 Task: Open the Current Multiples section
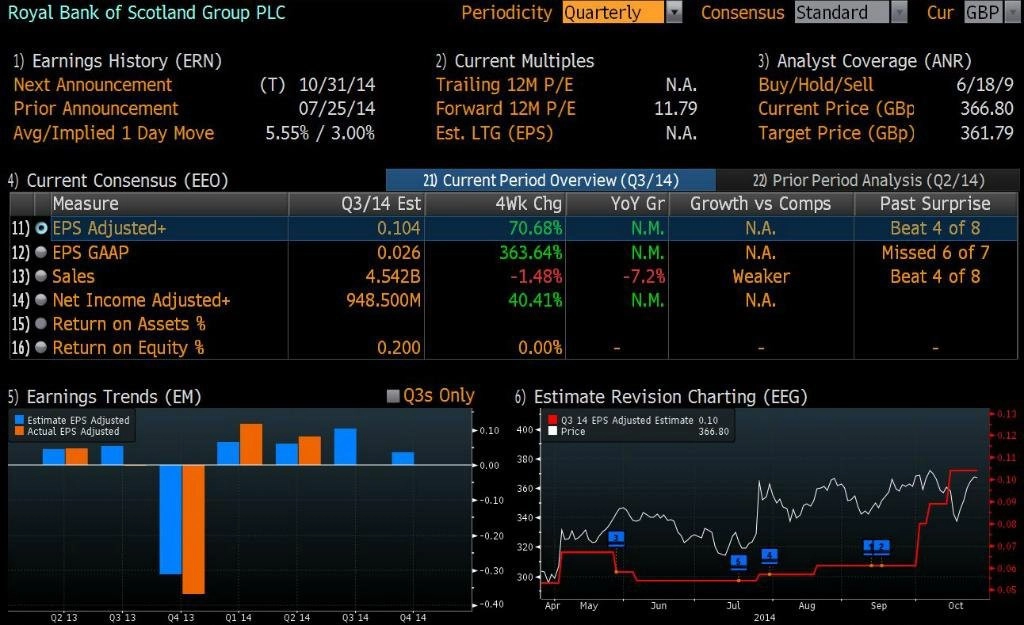click(x=515, y=61)
